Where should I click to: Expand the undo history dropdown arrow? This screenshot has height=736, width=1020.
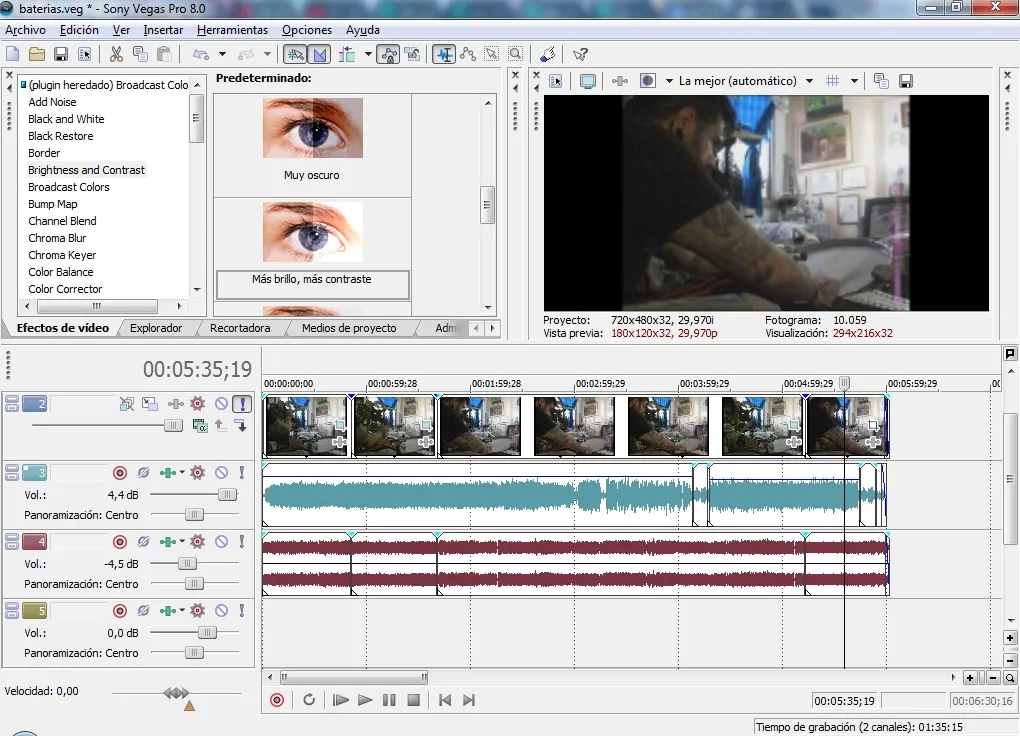tap(222, 54)
